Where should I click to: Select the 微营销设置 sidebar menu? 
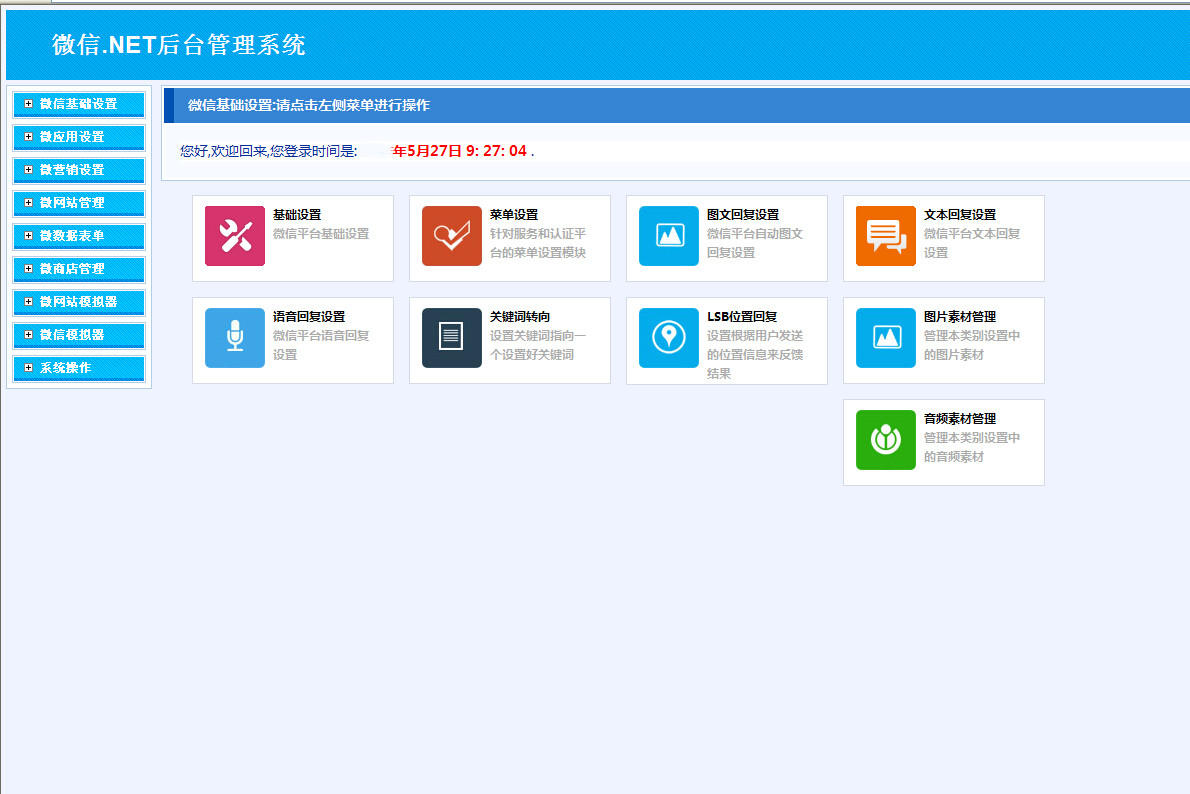point(79,170)
